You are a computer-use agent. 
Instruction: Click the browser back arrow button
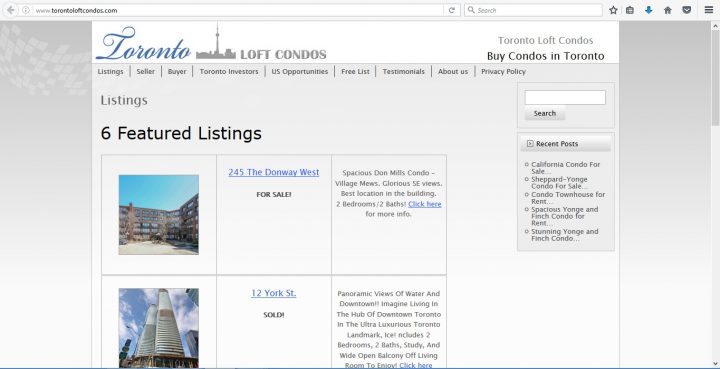(10, 10)
